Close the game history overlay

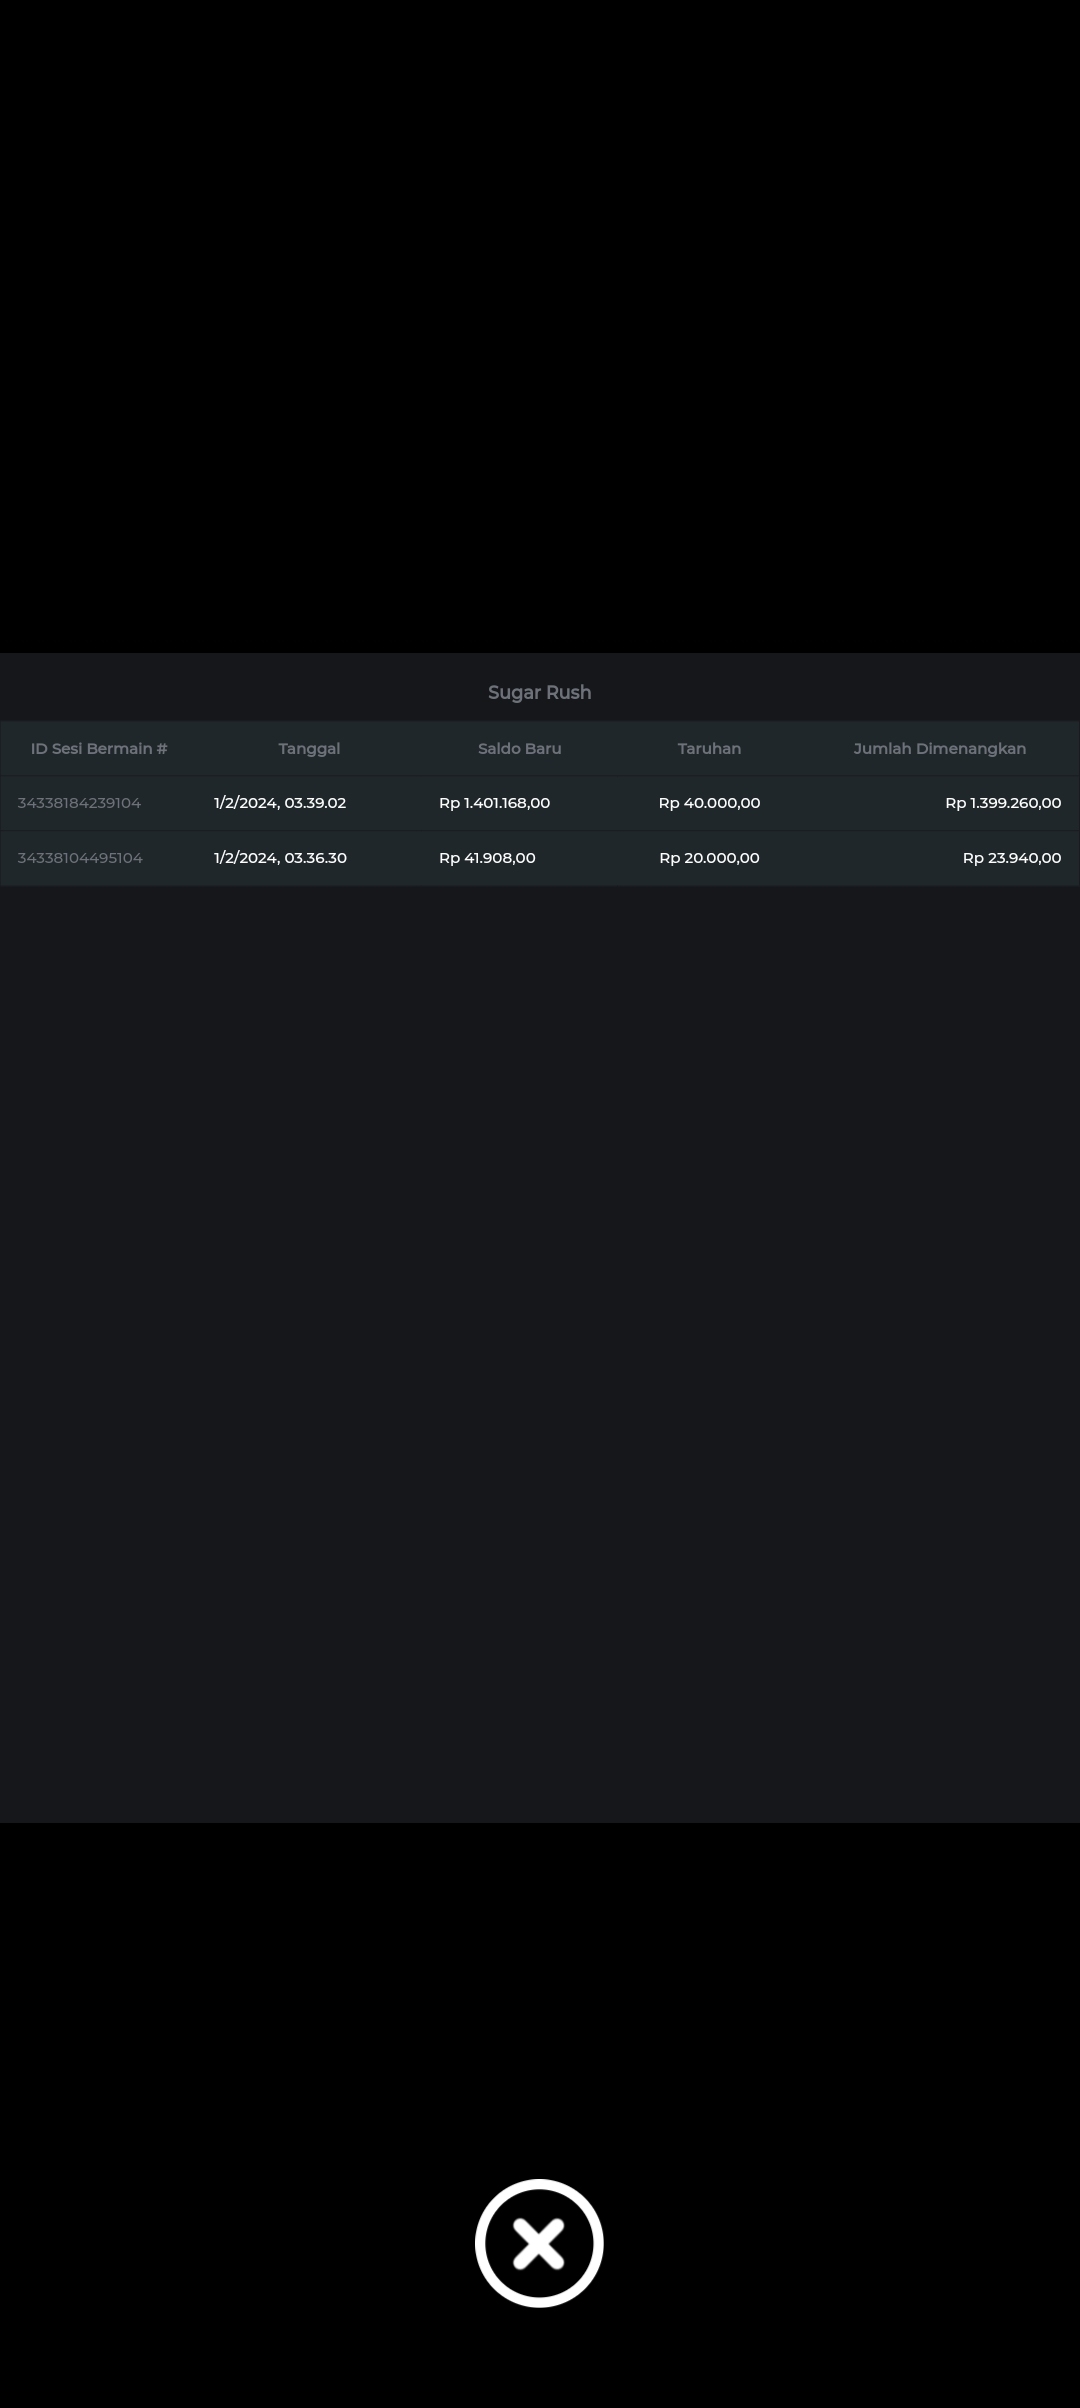539,2242
